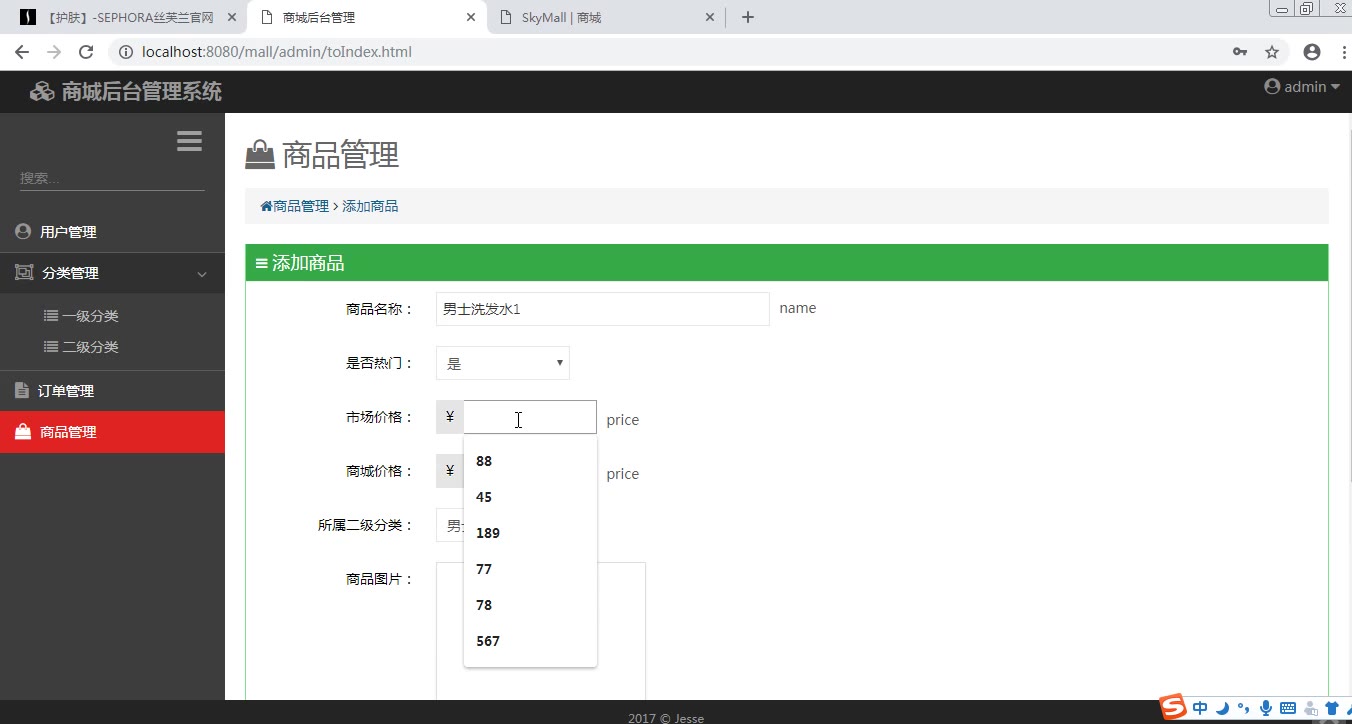Open 一级分类 submenu link
Image resolution: width=1352 pixels, height=724 pixels.
click(x=90, y=316)
